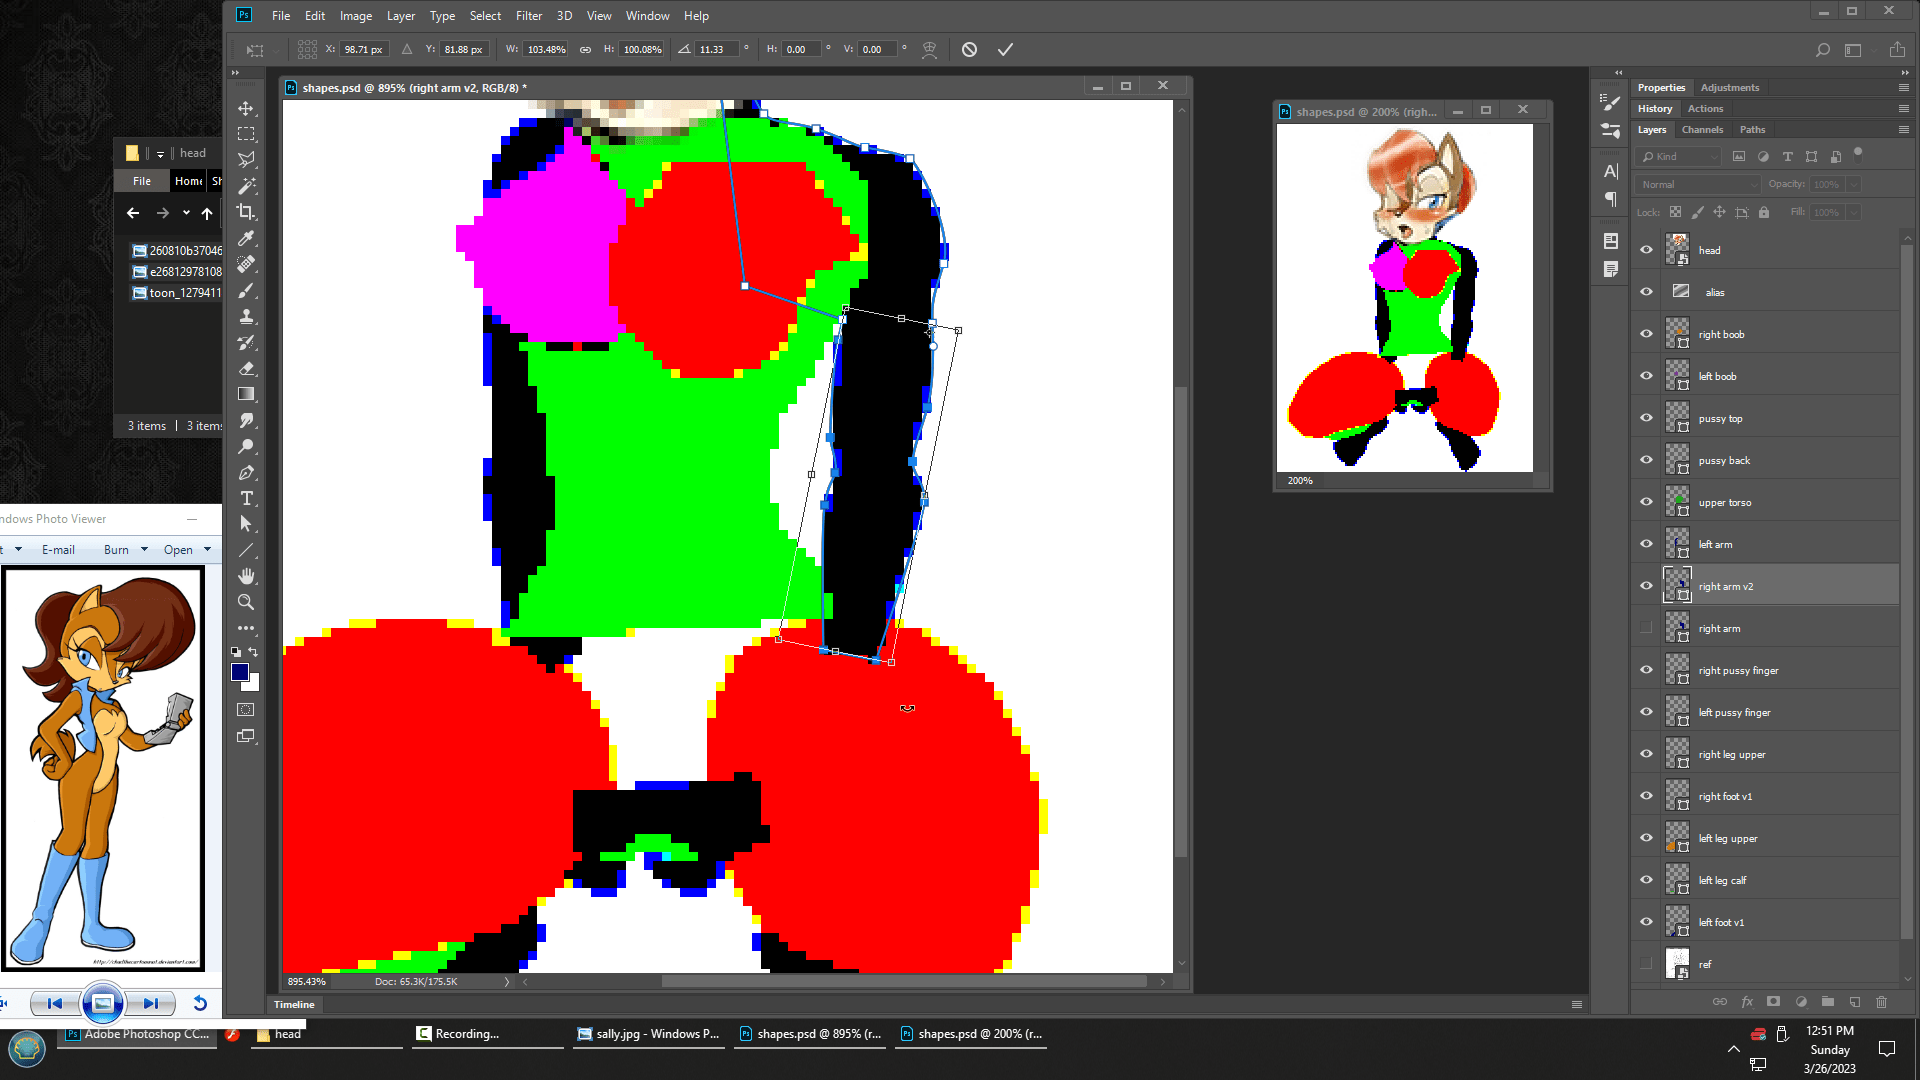The image size is (1920, 1080).
Task: Click the delete layer trash icon
Action: click(x=1881, y=1001)
